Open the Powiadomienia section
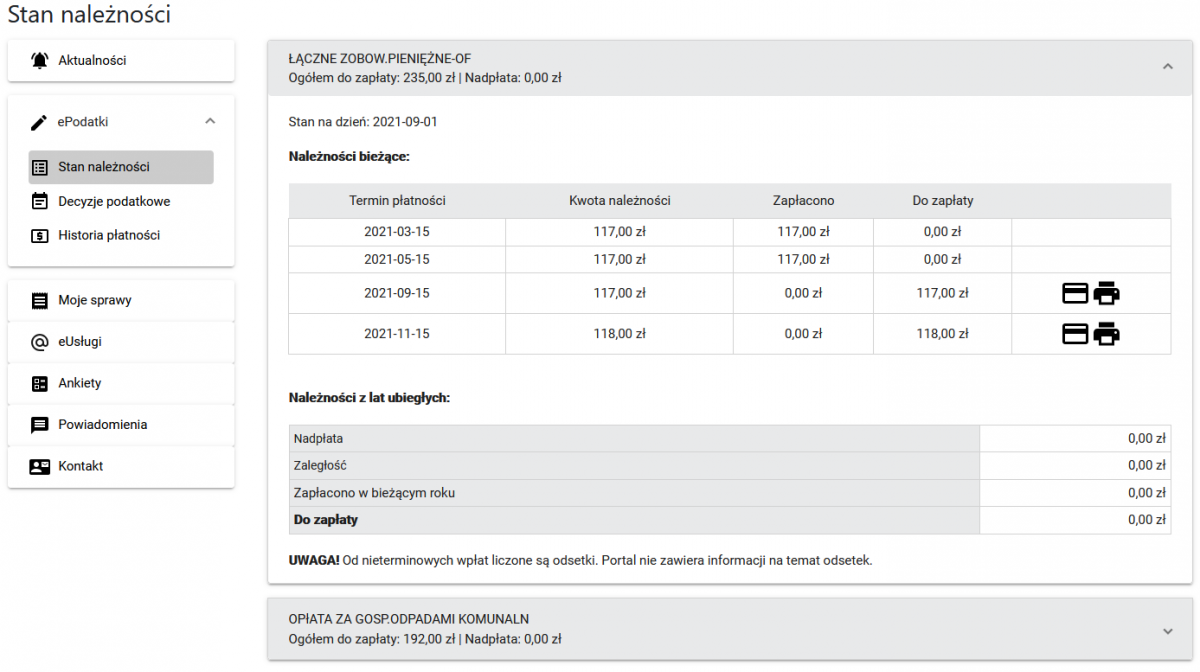Viewport: 1200px width, 672px height. click(102, 425)
